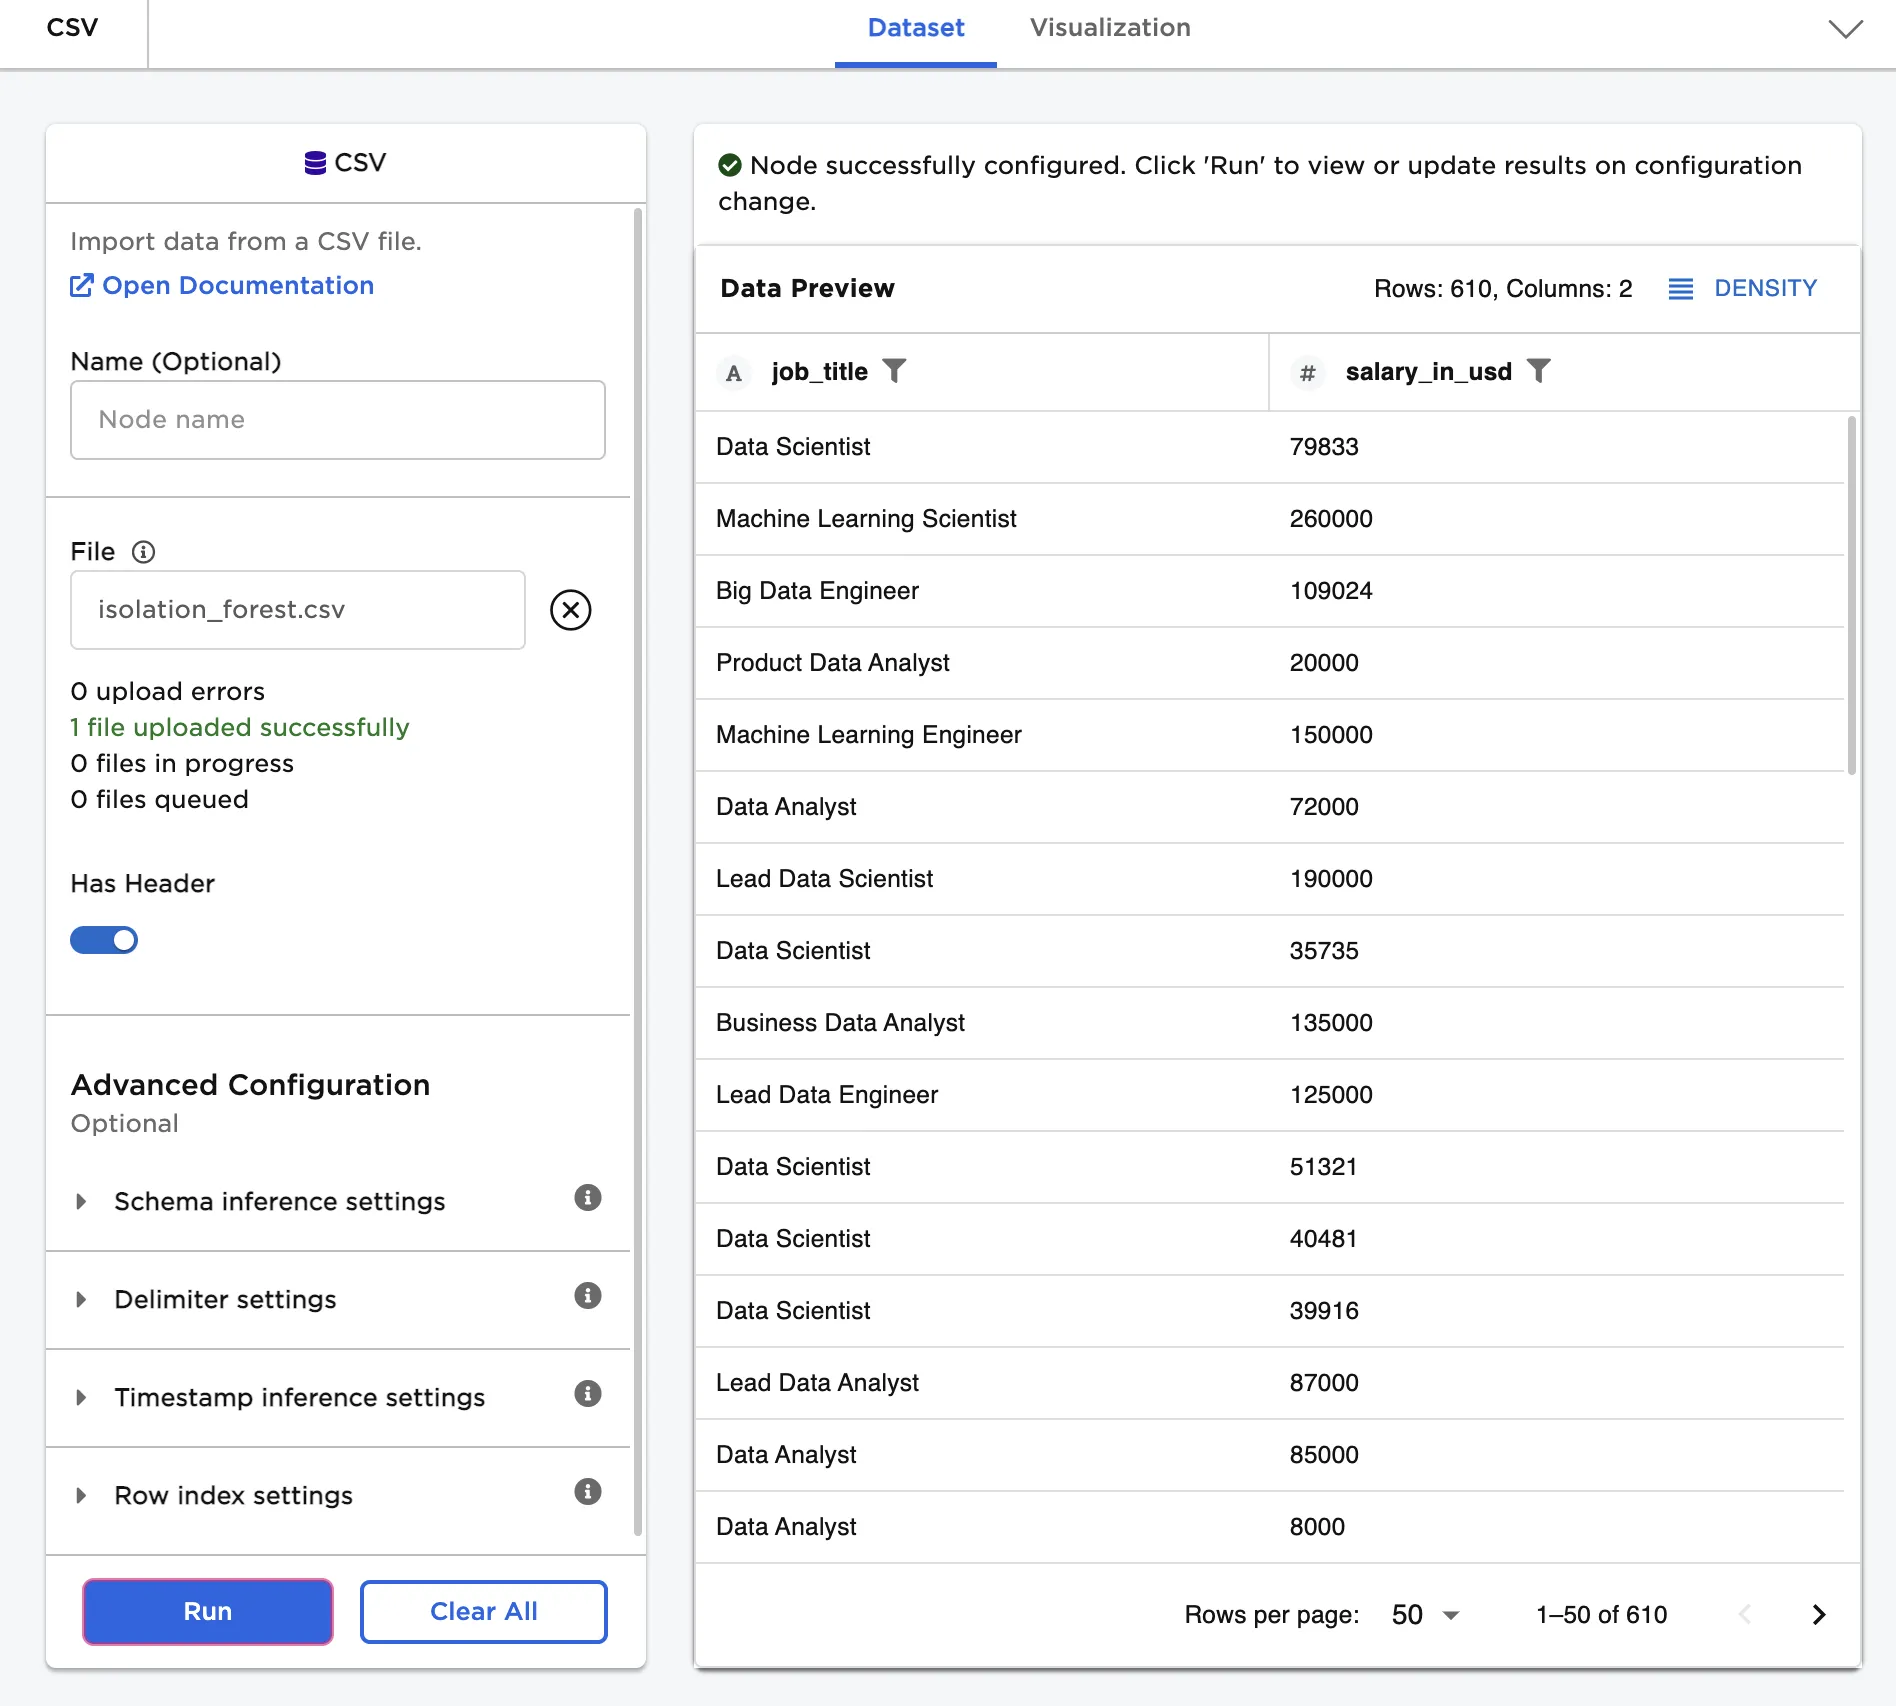1896x1706 pixels.
Task: Toggle the Has Header switch off
Action: click(x=104, y=940)
